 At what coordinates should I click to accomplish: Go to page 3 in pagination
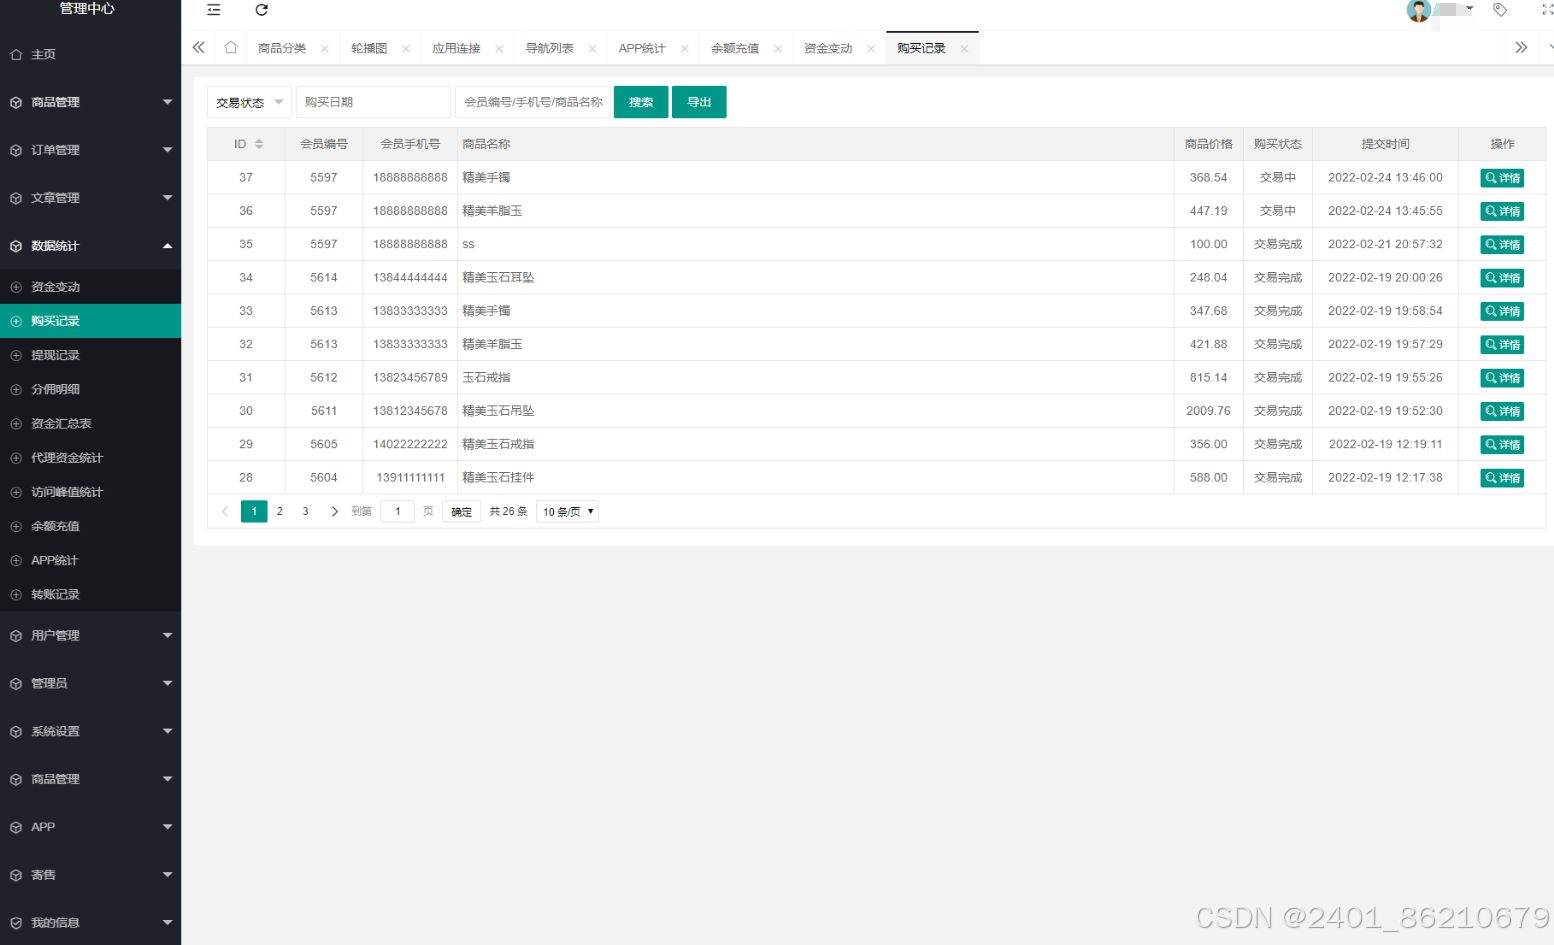[305, 511]
